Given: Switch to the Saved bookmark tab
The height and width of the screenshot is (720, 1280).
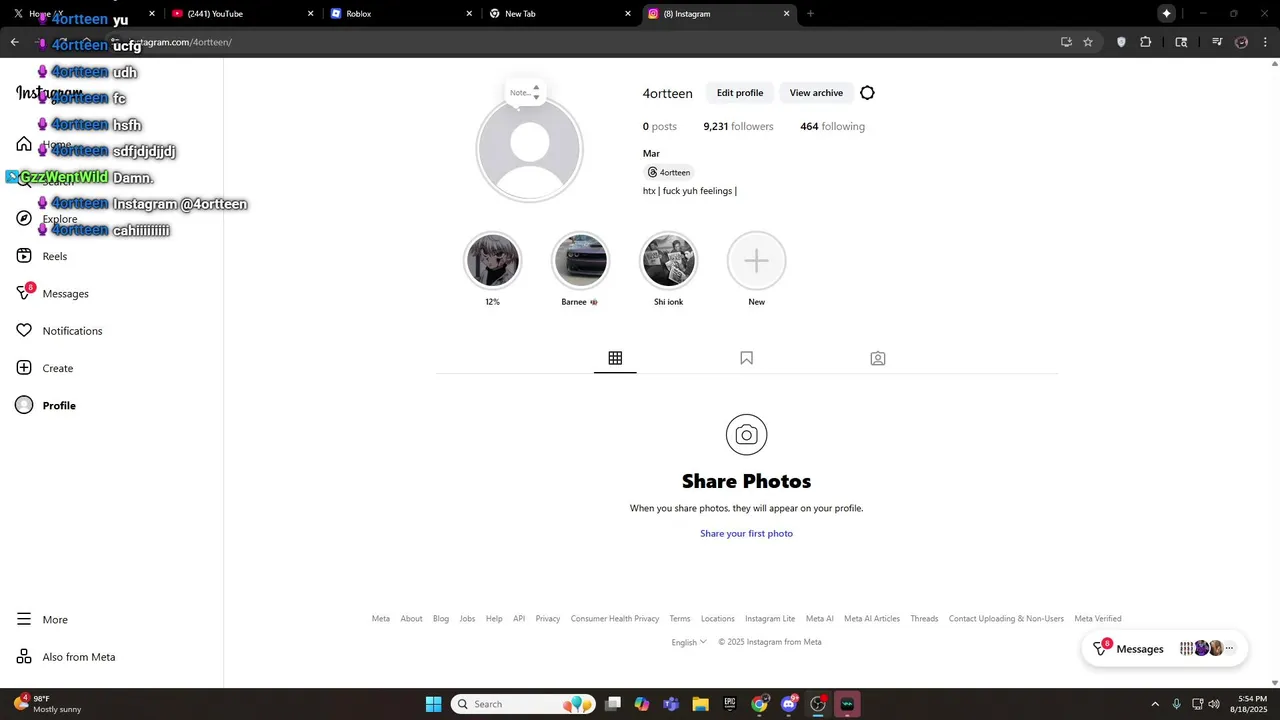Looking at the screenshot, I should tap(746, 358).
